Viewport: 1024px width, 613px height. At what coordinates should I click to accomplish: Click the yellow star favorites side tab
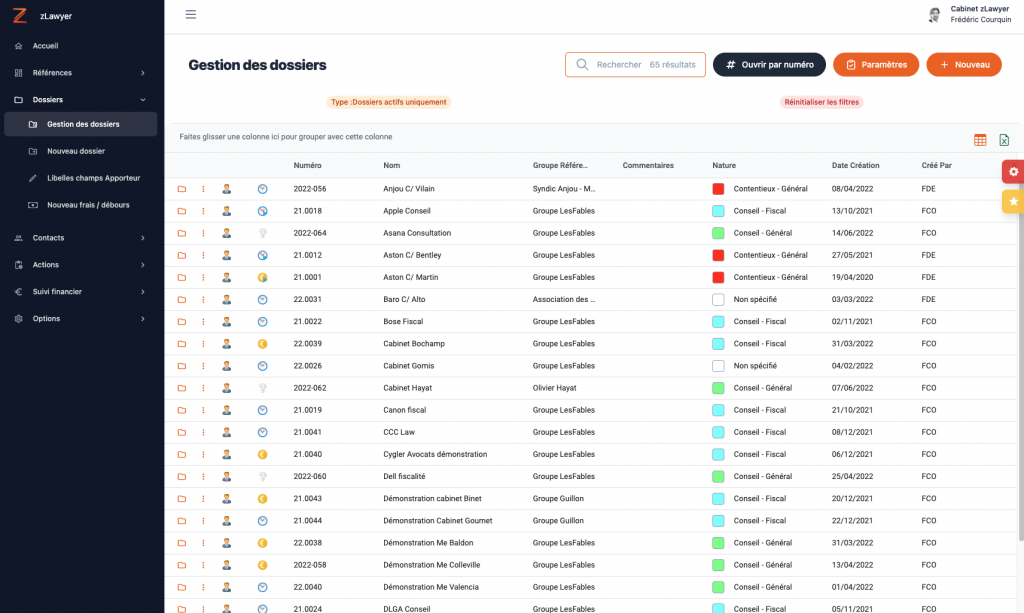(x=1013, y=202)
